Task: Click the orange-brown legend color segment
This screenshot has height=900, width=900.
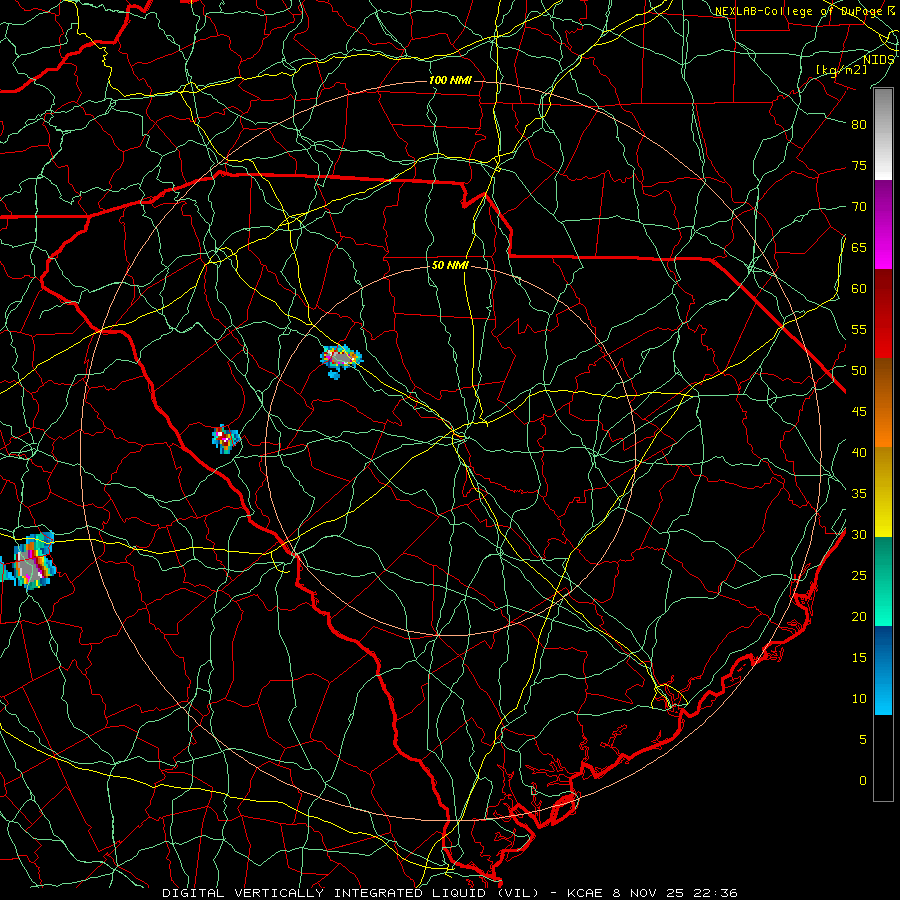Action: pos(883,403)
